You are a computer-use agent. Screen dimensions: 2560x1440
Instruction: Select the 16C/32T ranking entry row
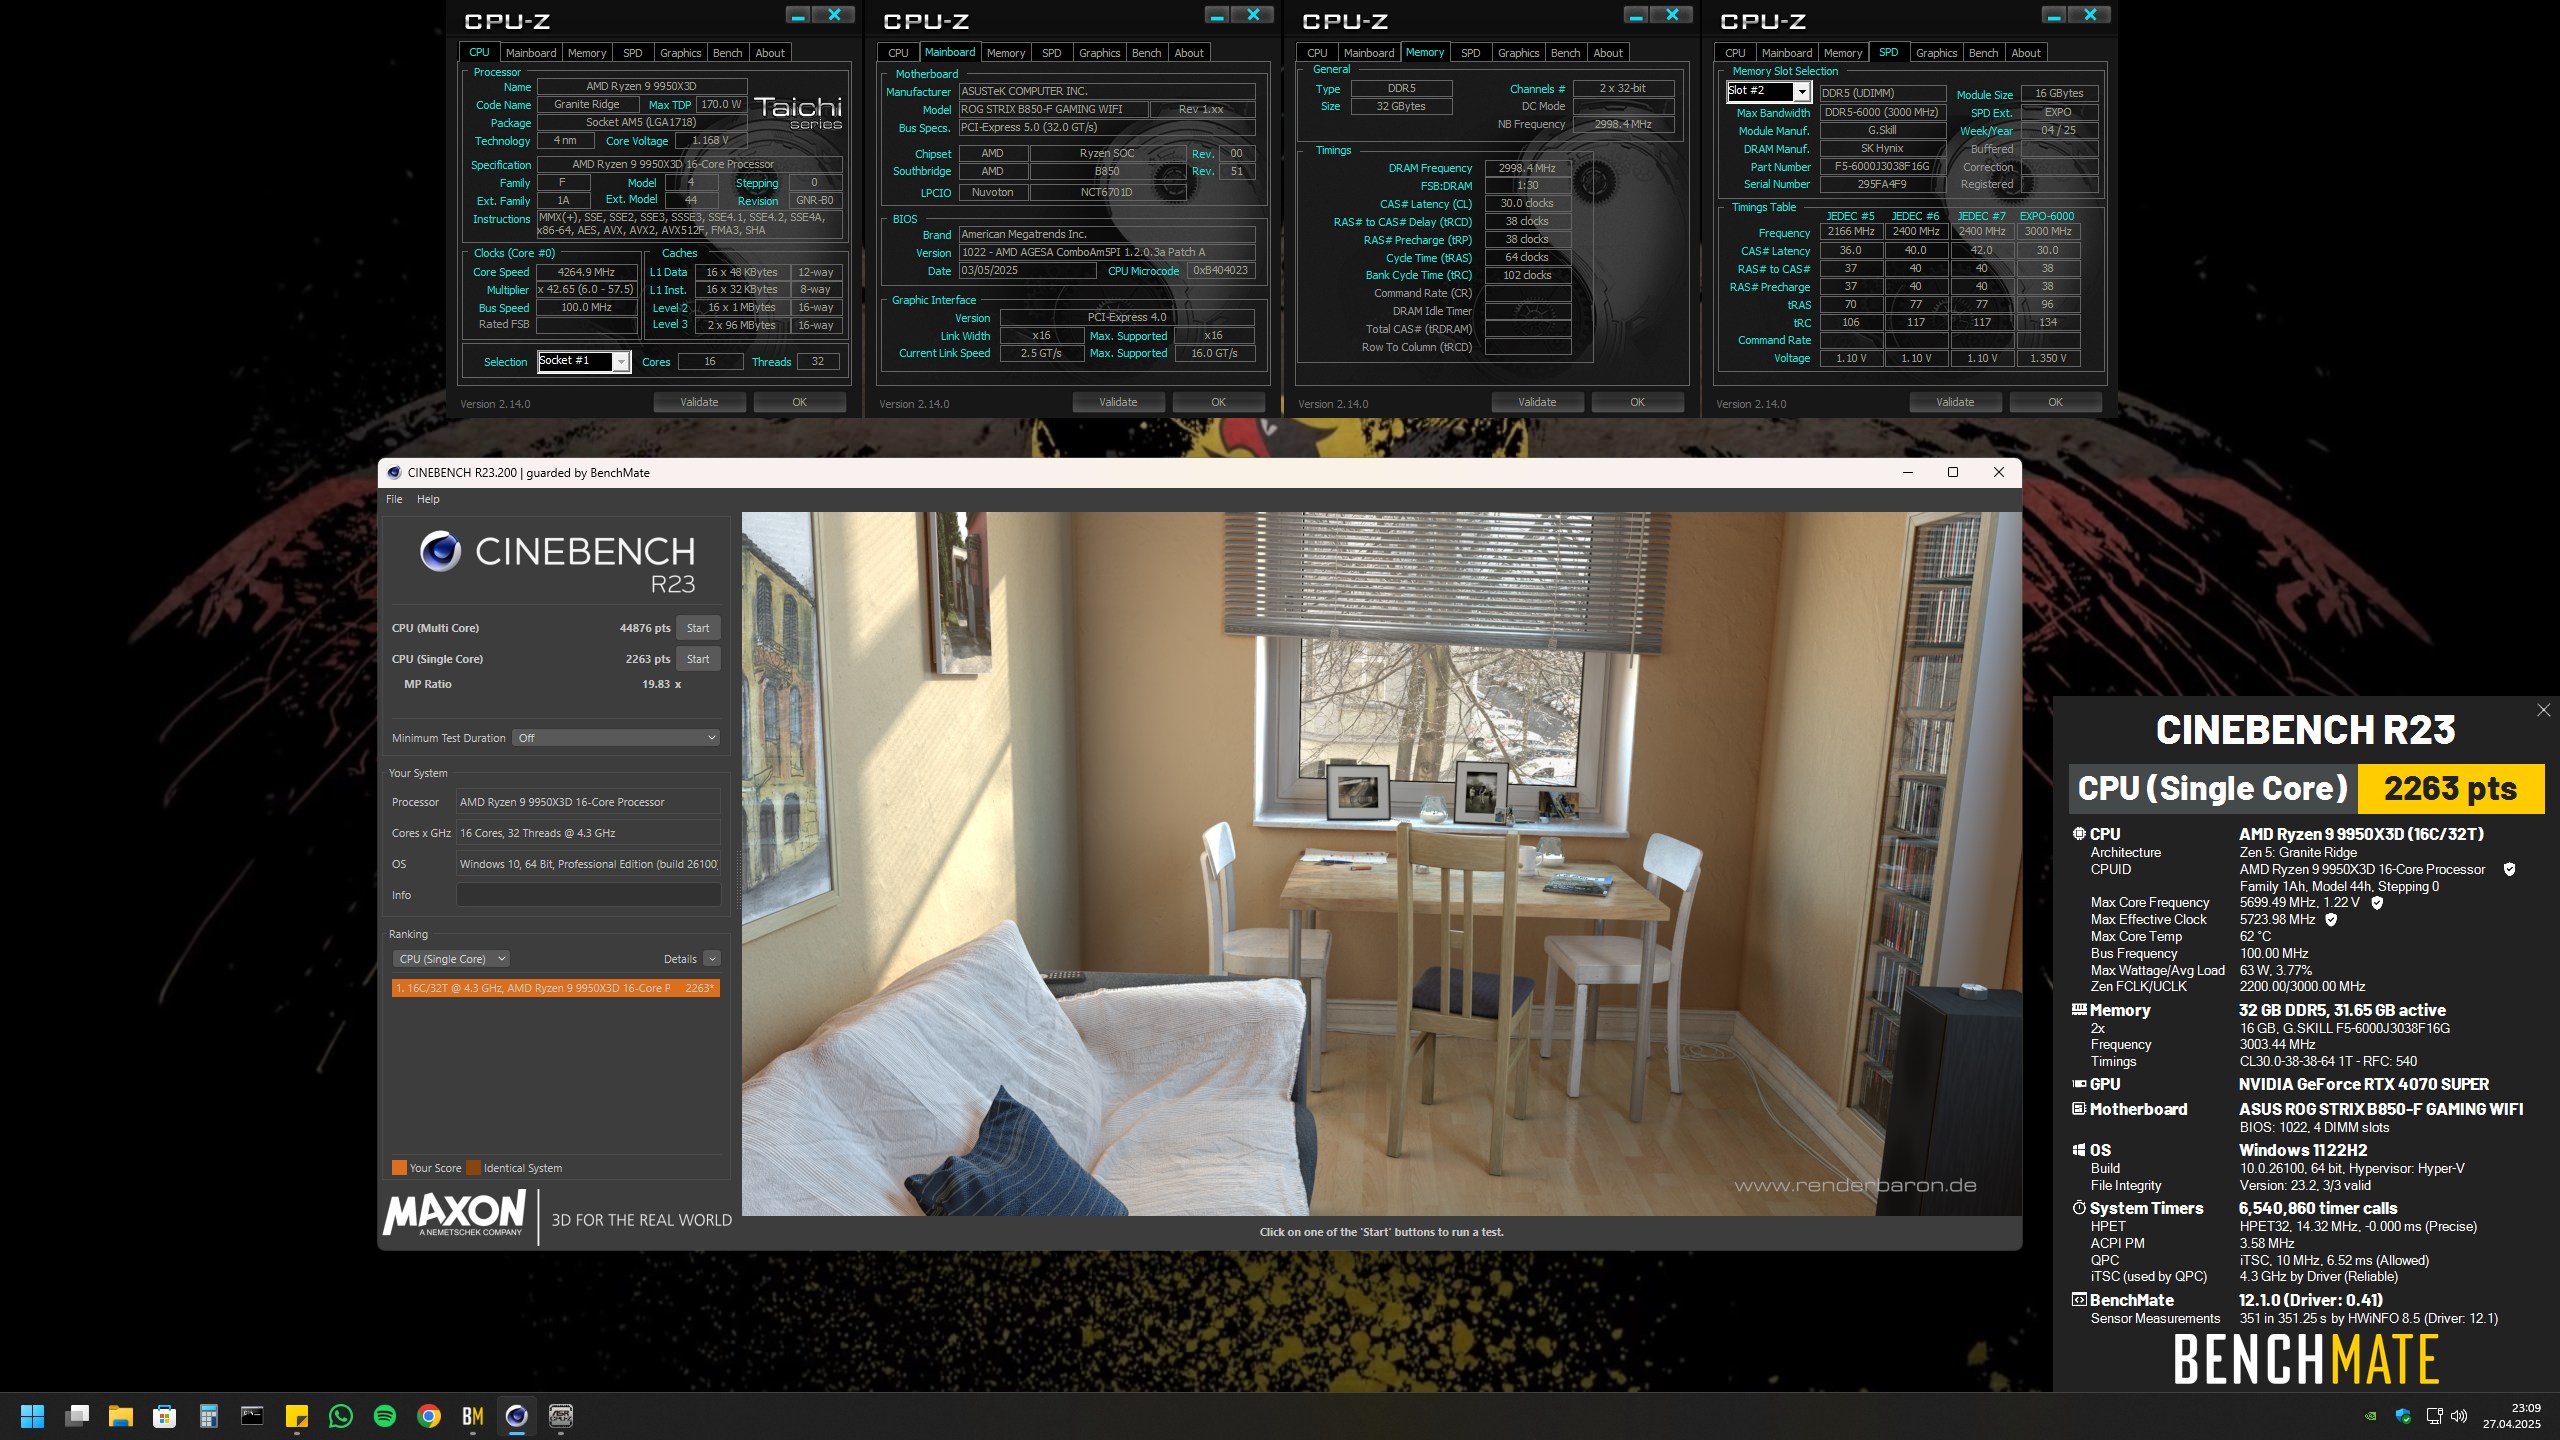555,988
